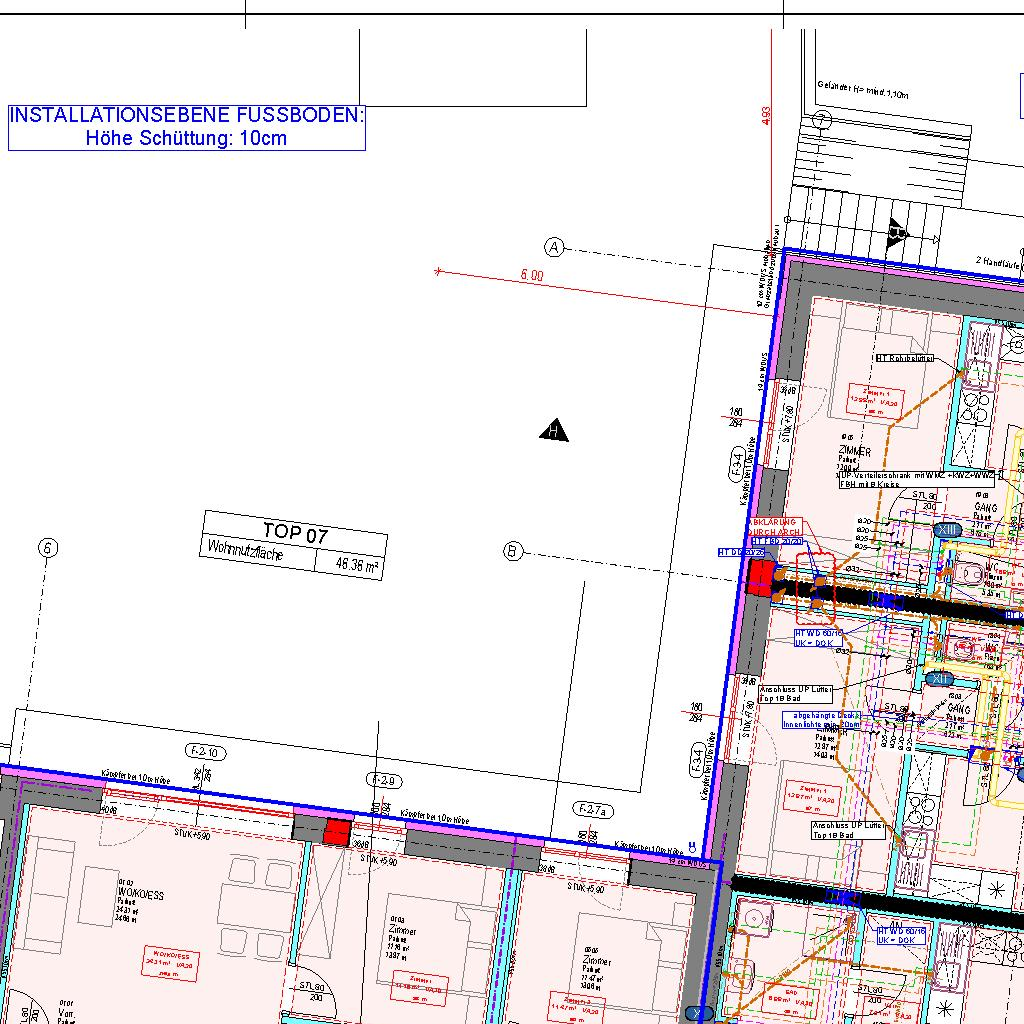Click the ABKLÄRUNG DURCH ARCH red note
Screen dimensions: 1024x1024
[x=774, y=527]
